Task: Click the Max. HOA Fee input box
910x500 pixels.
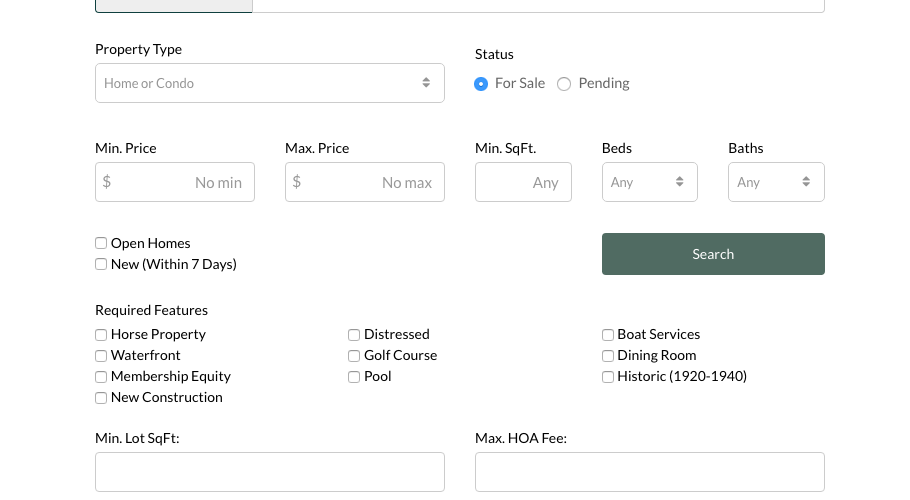Action: (x=649, y=472)
